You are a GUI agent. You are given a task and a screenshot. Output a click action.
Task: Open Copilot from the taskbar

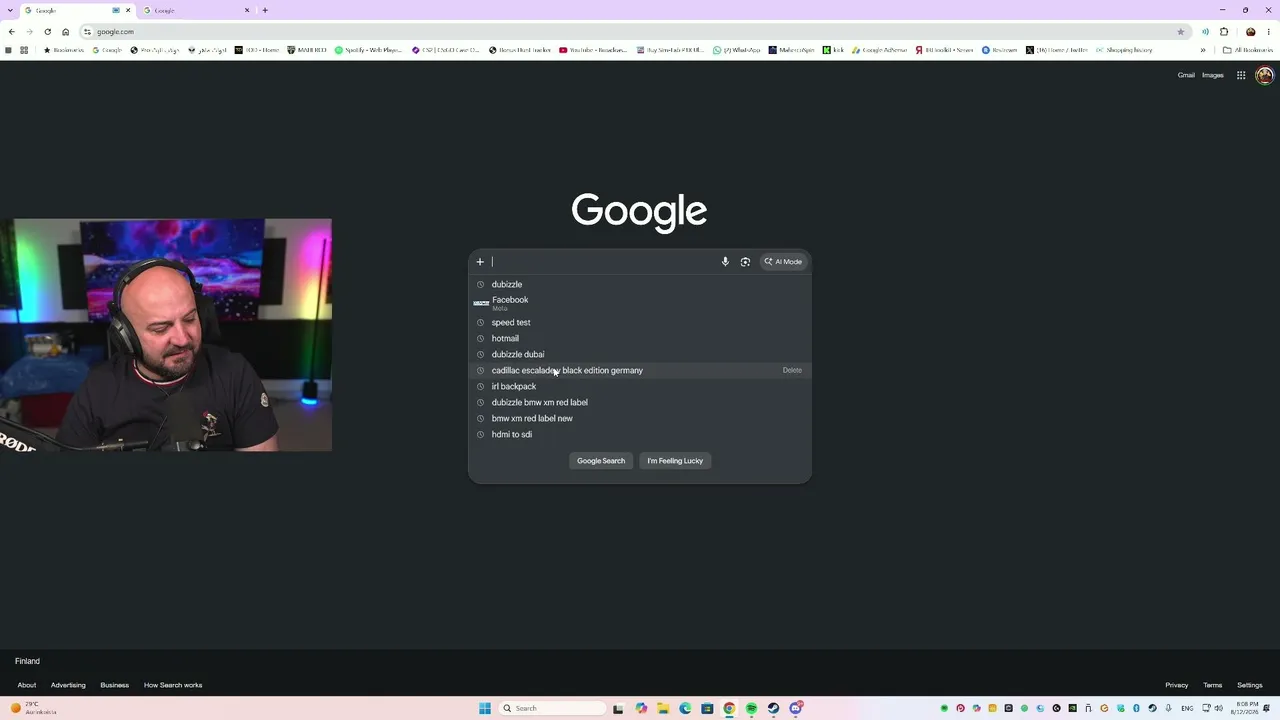(x=641, y=708)
